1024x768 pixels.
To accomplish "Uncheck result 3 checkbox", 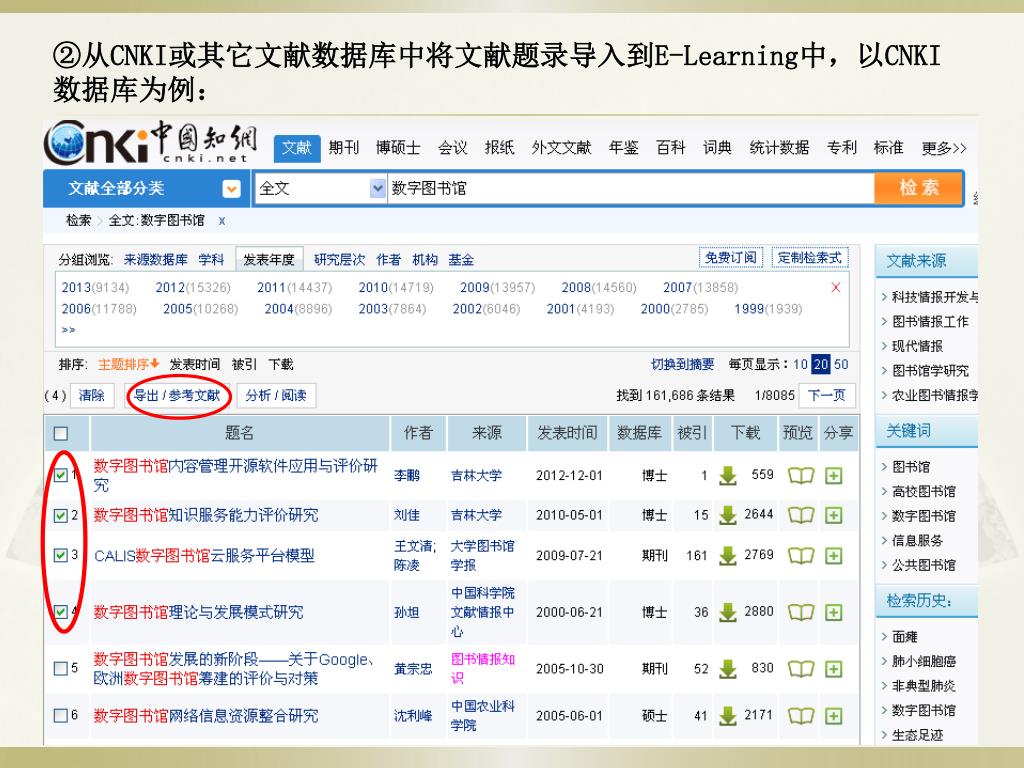I will (x=61, y=555).
